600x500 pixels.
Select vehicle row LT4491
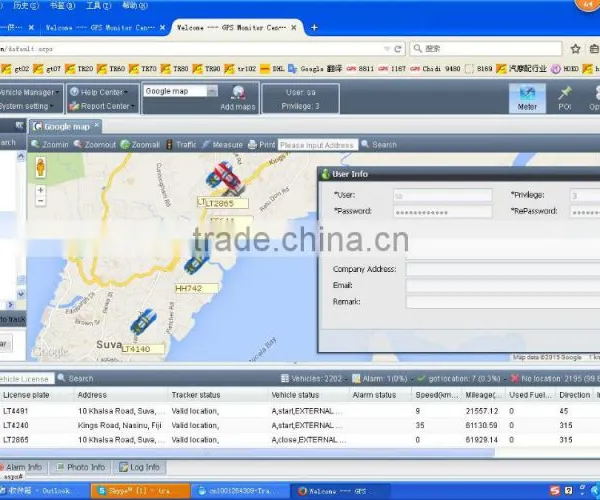(x=300, y=411)
